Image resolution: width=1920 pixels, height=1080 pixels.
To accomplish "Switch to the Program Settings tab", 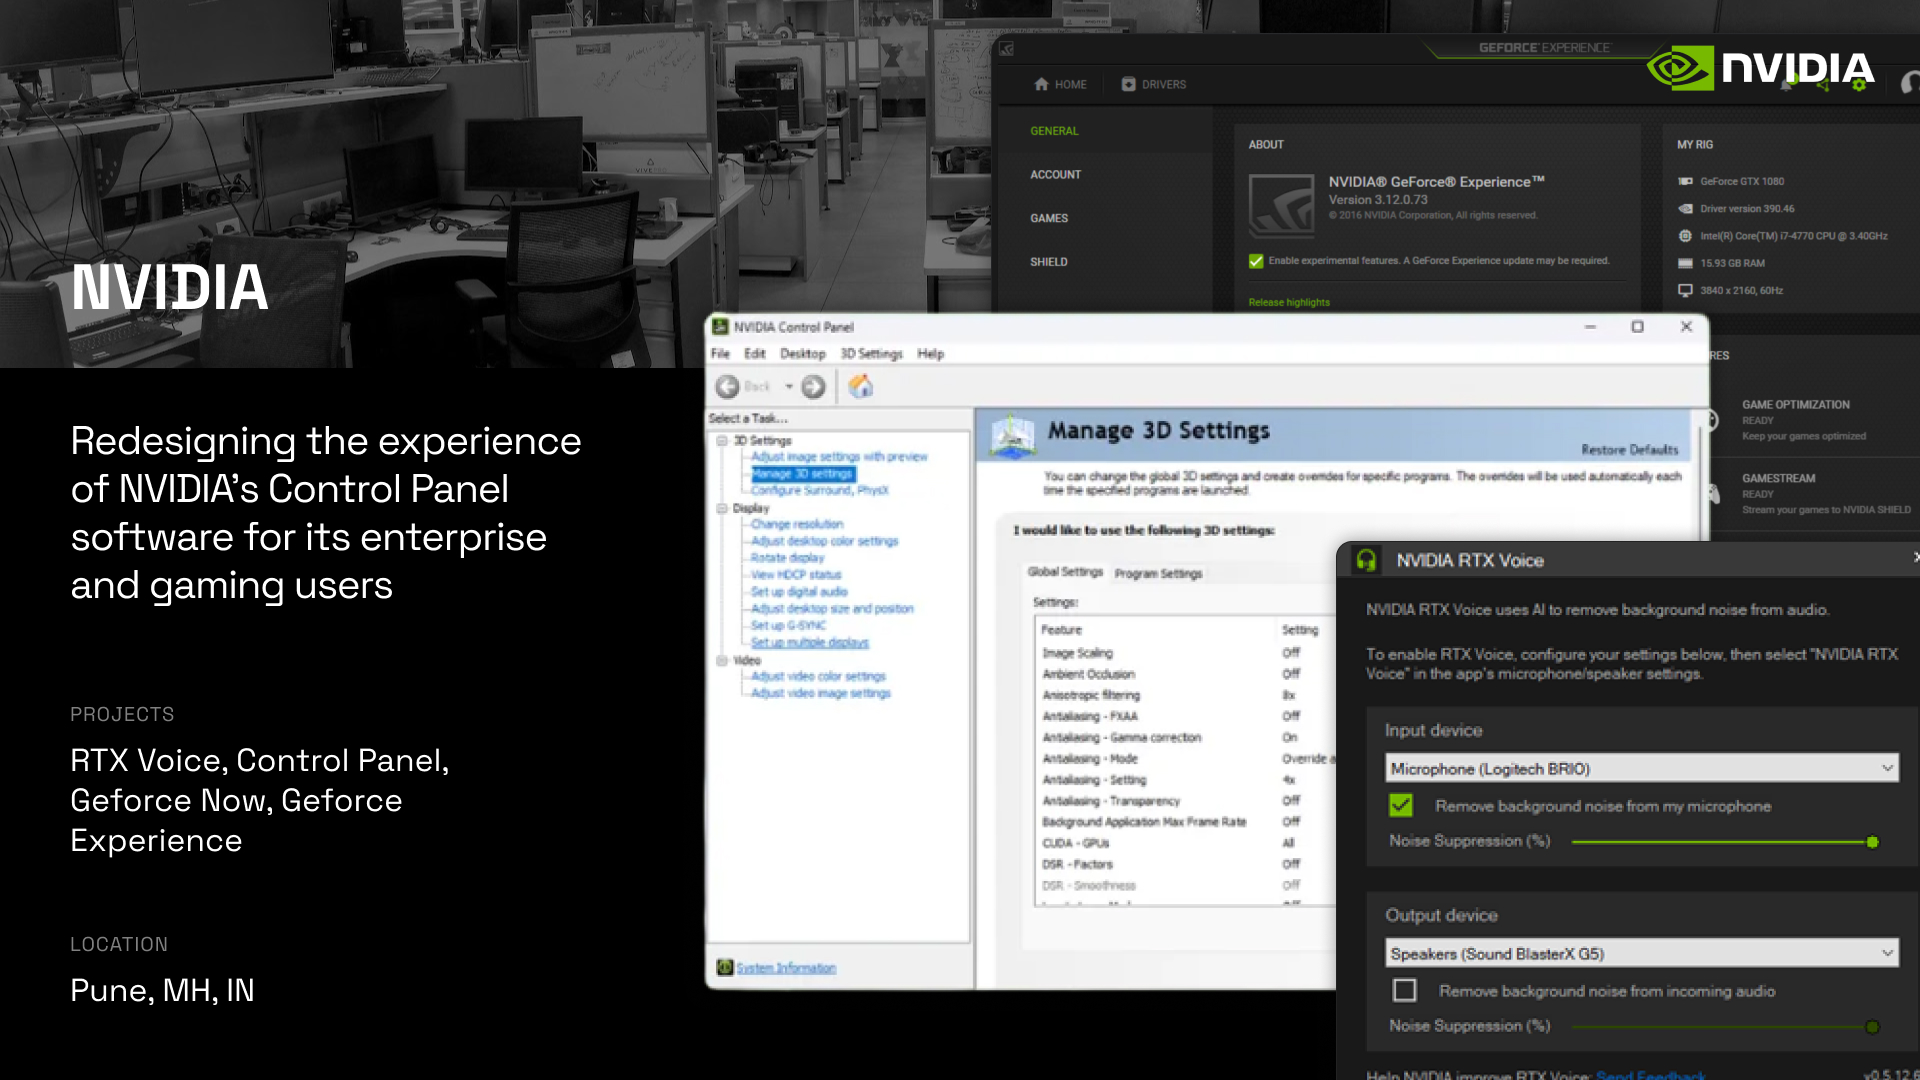I will coord(1158,574).
